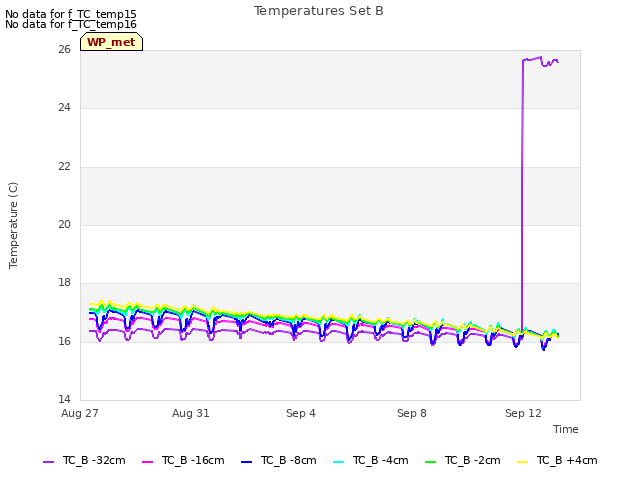Viewport: 640px width, 480px height.
Task: Click the 22 y-axis tick label
Action: [x=64, y=167]
